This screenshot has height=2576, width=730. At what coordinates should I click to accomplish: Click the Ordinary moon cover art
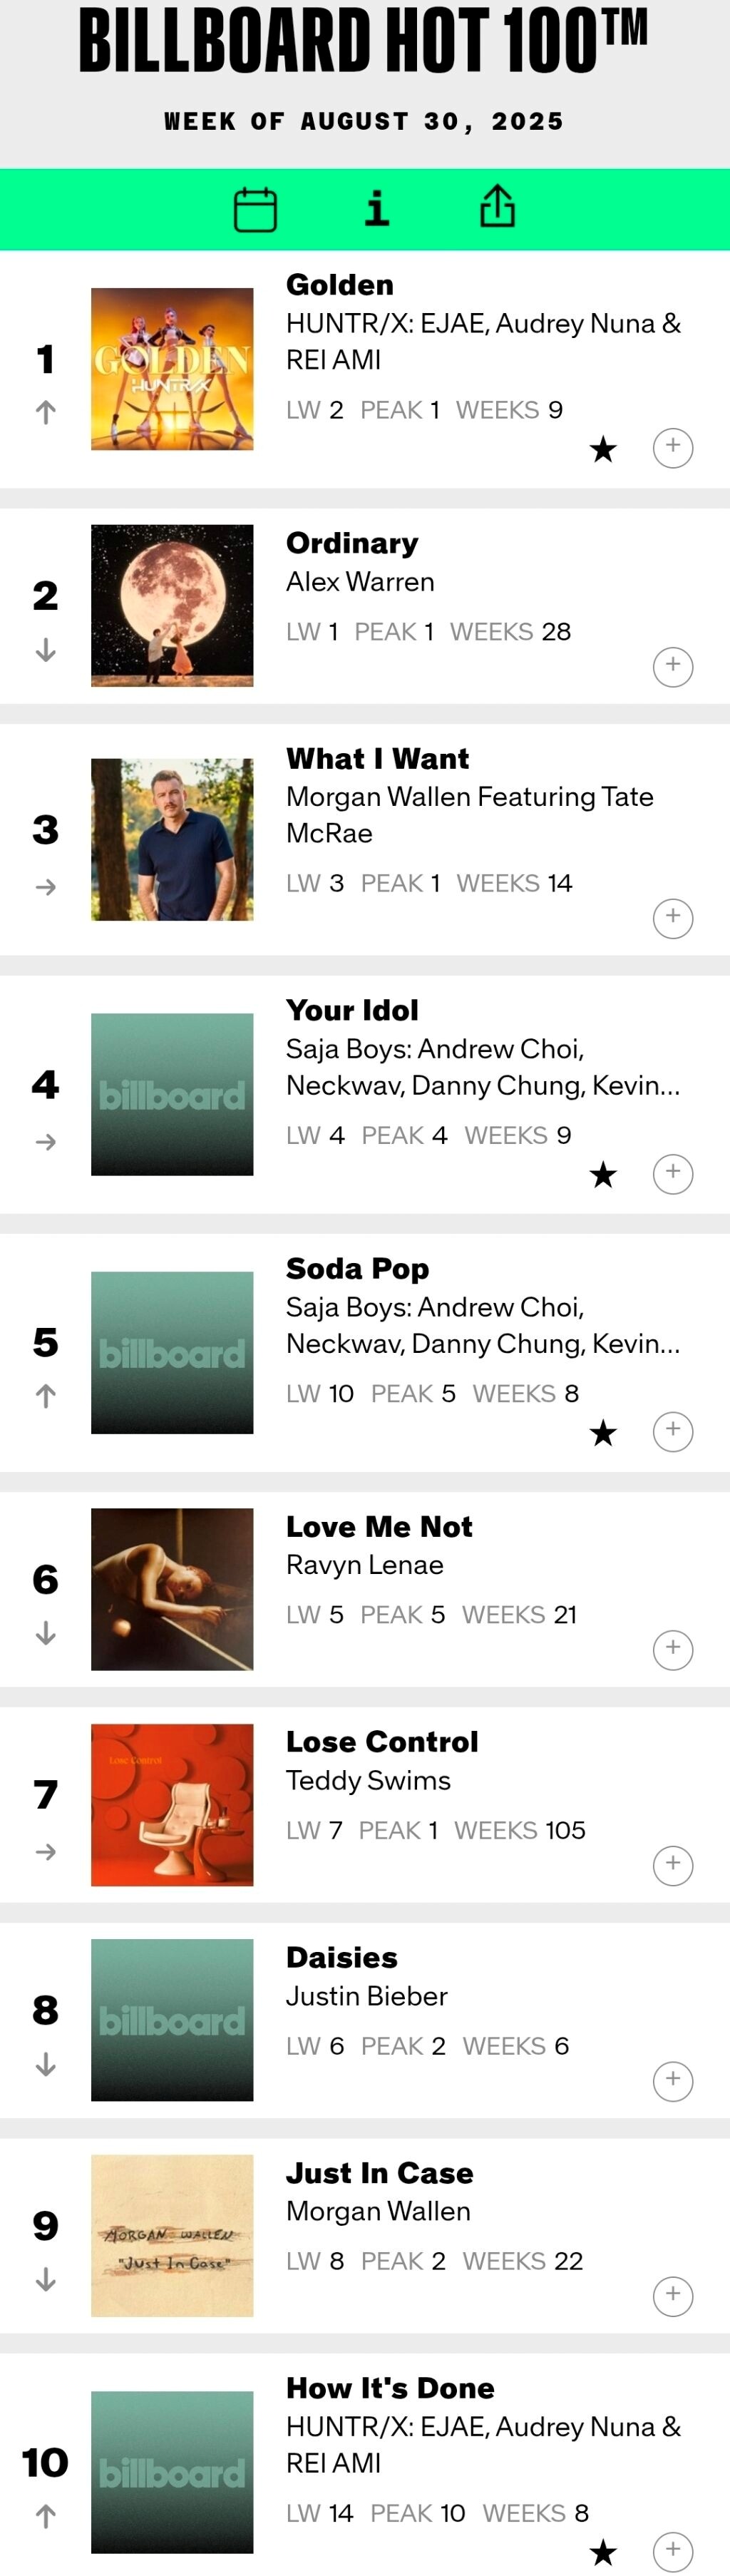click(x=172, y=605)
